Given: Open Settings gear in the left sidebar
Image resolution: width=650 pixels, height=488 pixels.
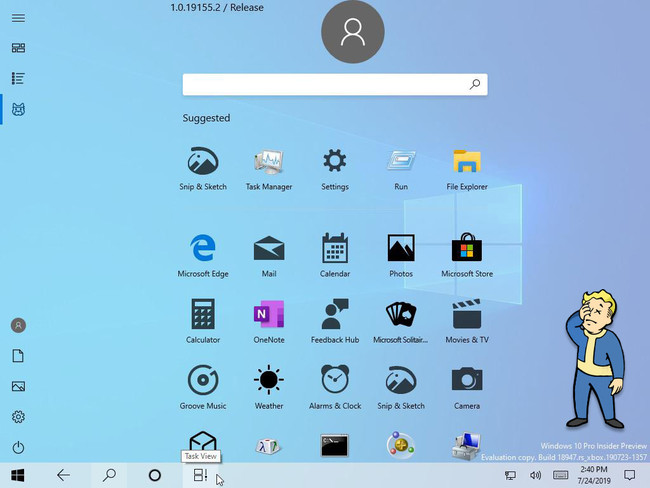Looking at the screenshot, I should click(18, 417).
